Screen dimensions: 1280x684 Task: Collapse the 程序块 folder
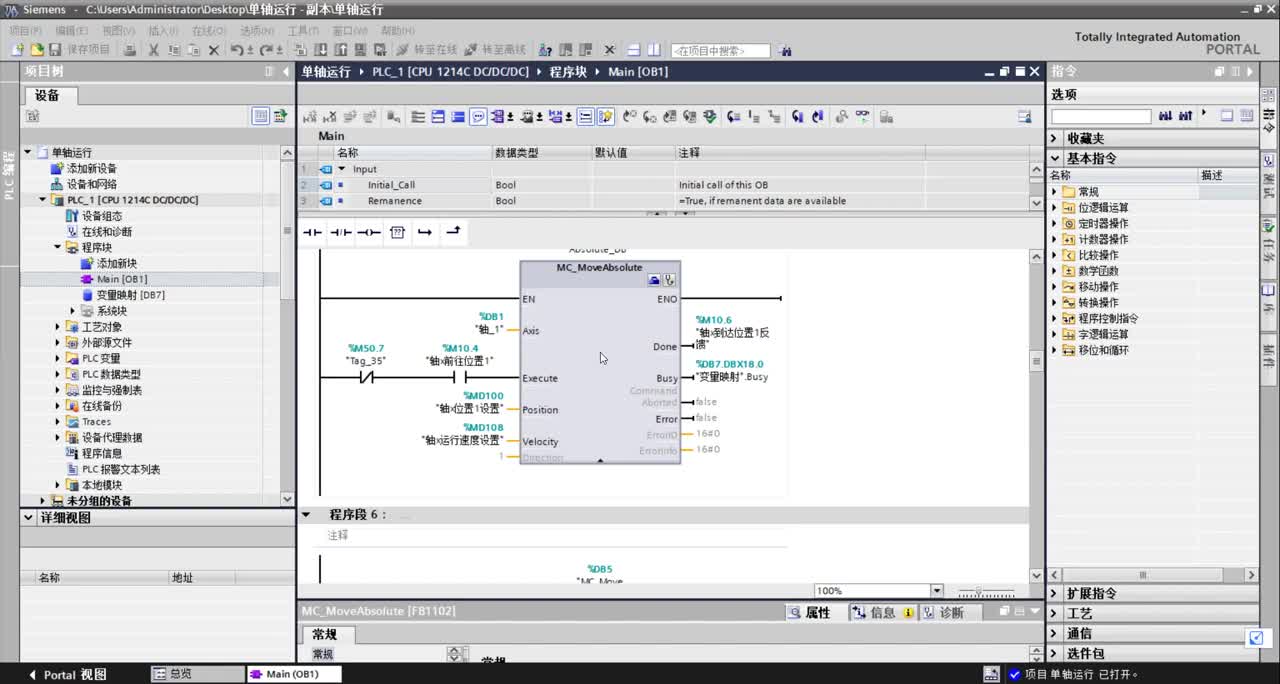tap(58, 247)
